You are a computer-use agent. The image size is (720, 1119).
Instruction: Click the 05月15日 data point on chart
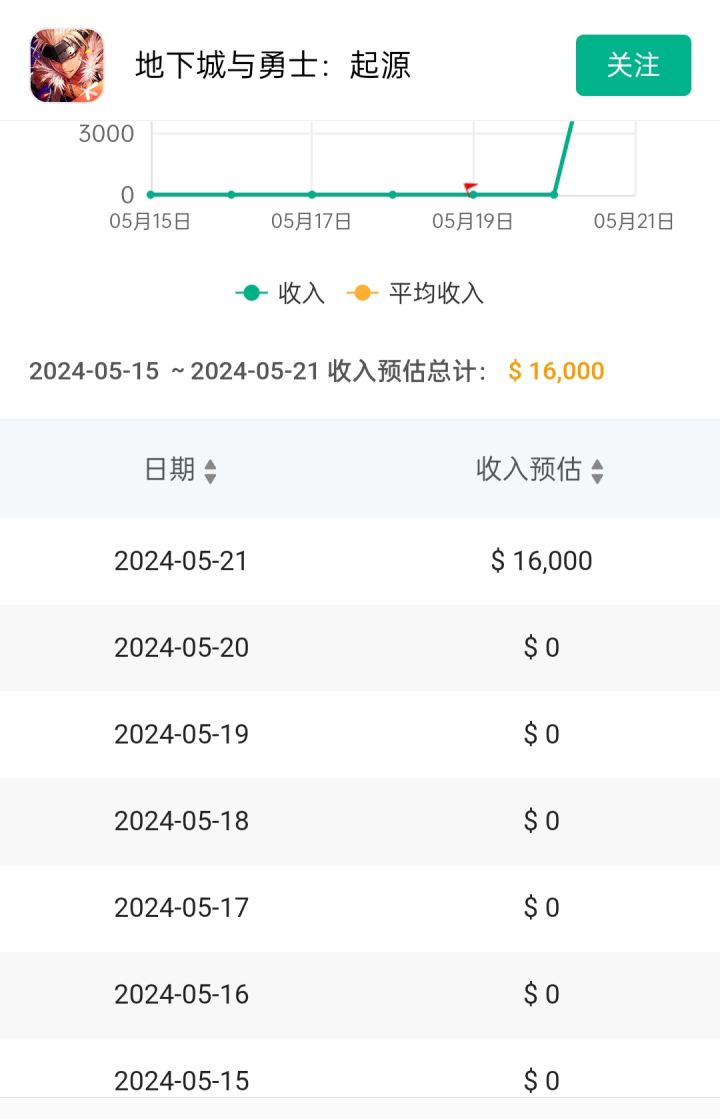(151, 194)
